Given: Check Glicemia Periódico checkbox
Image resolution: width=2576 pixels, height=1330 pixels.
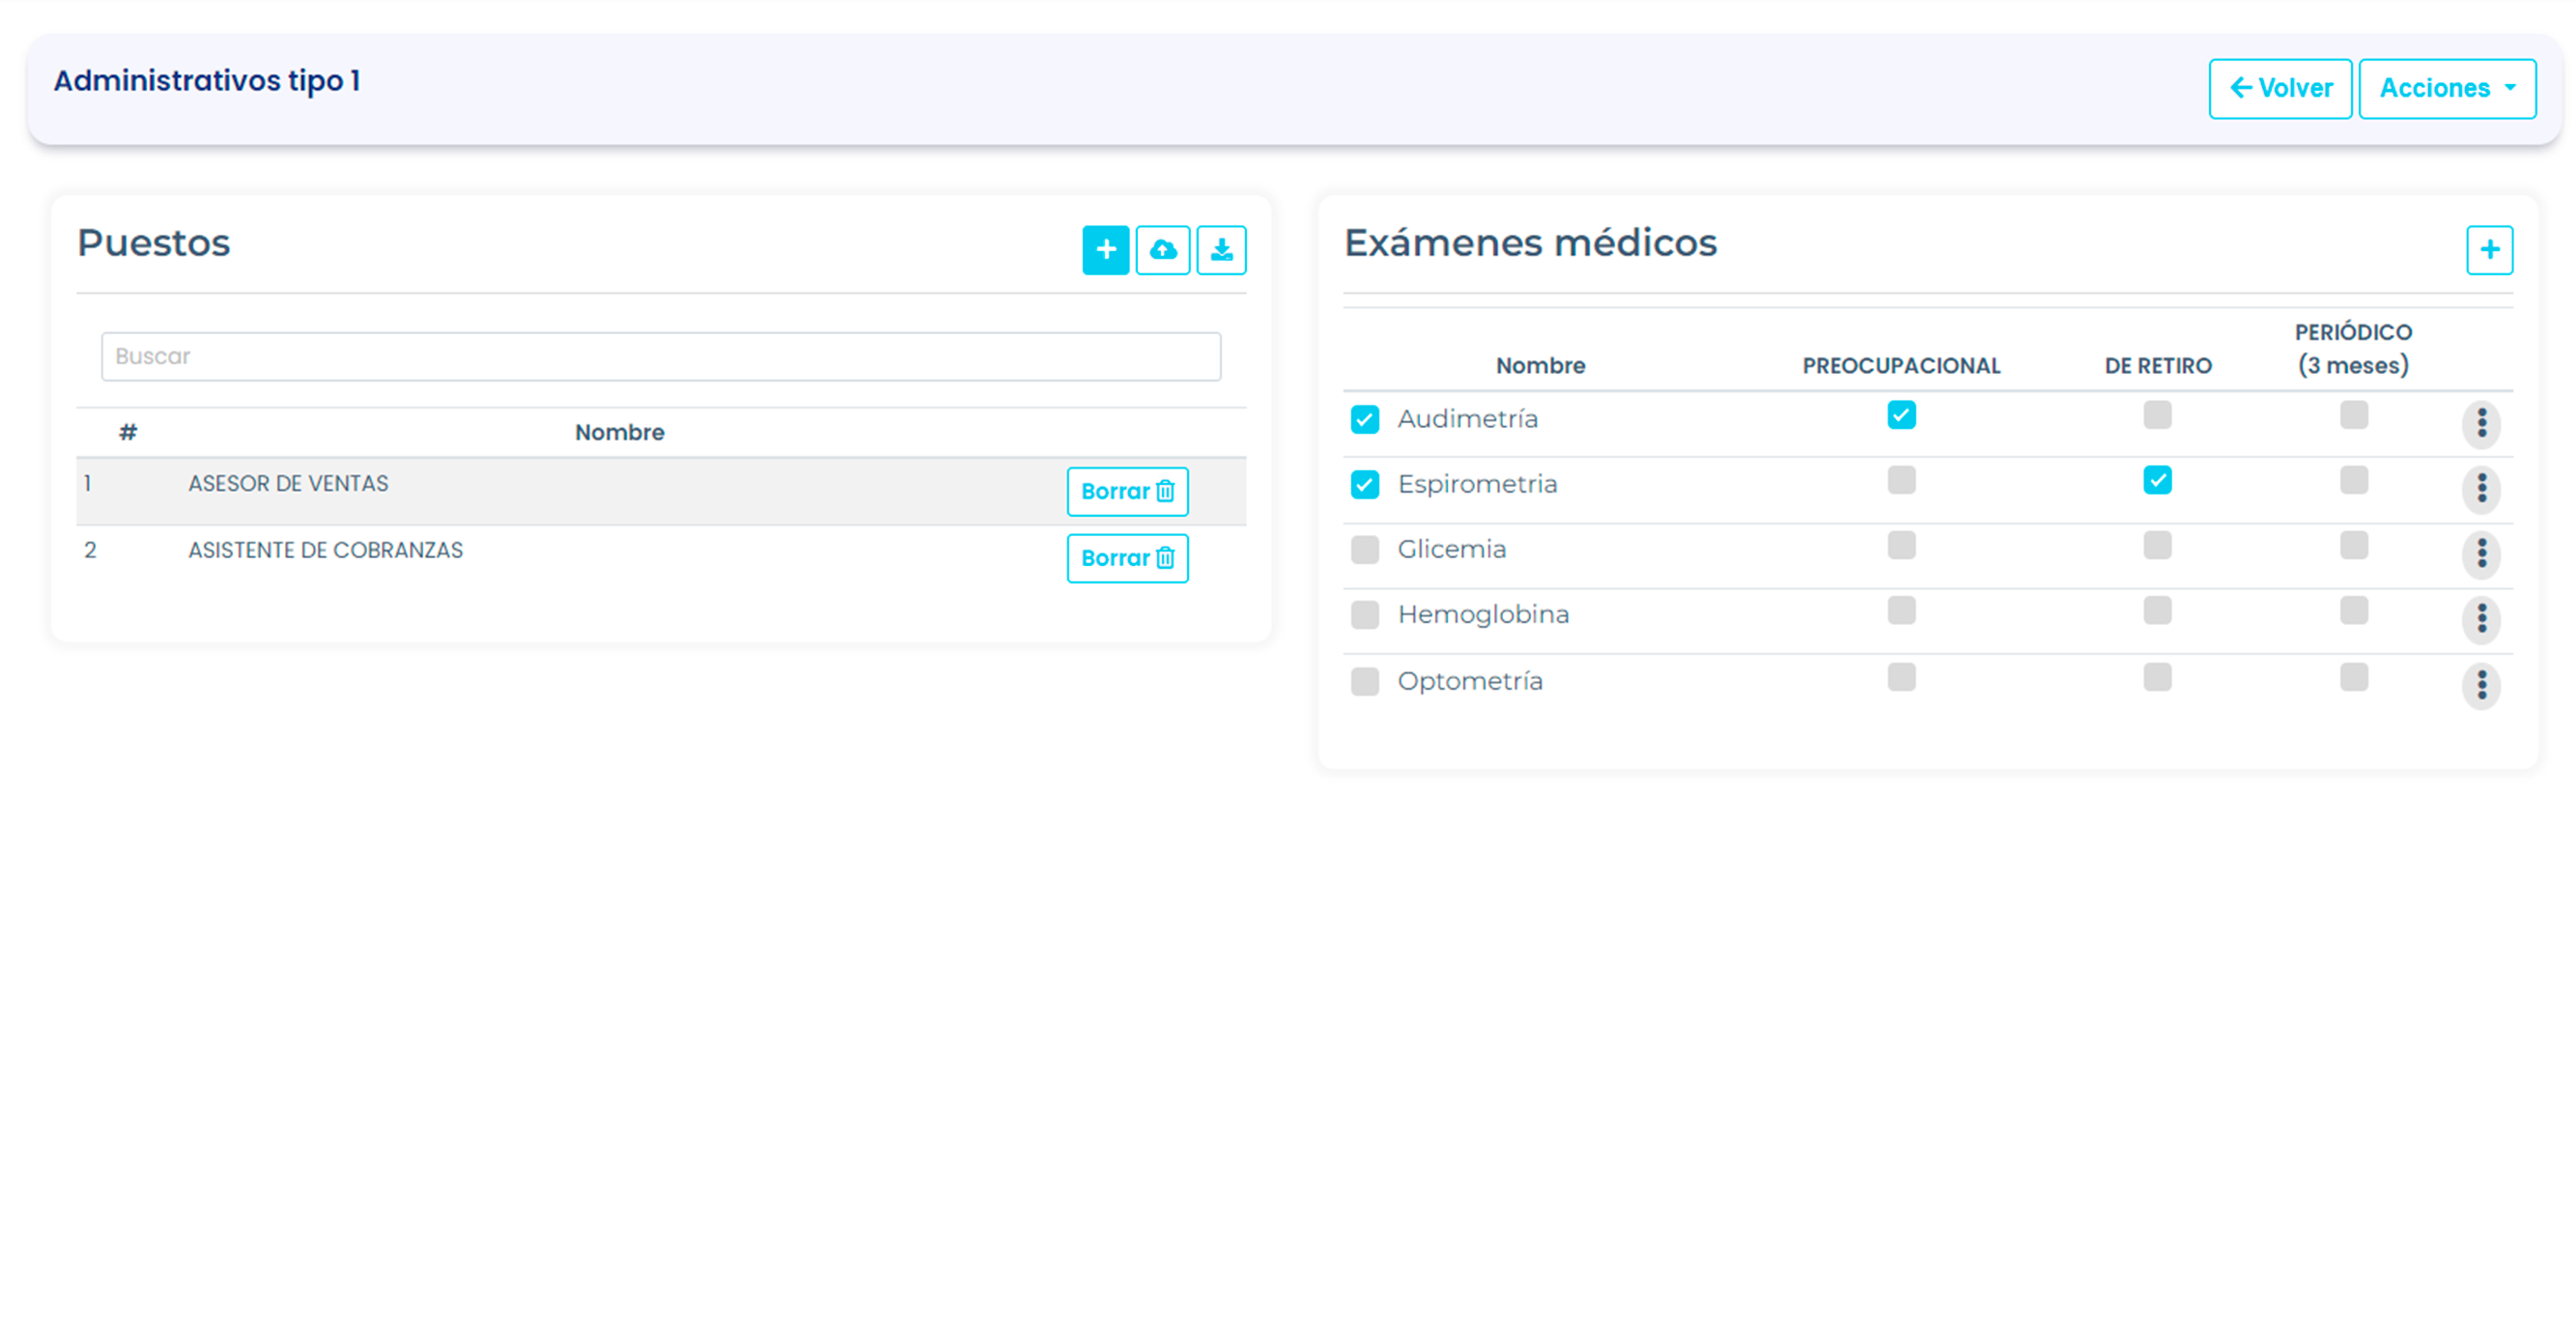Looking at the screenshot, I should pos(2353,545).
